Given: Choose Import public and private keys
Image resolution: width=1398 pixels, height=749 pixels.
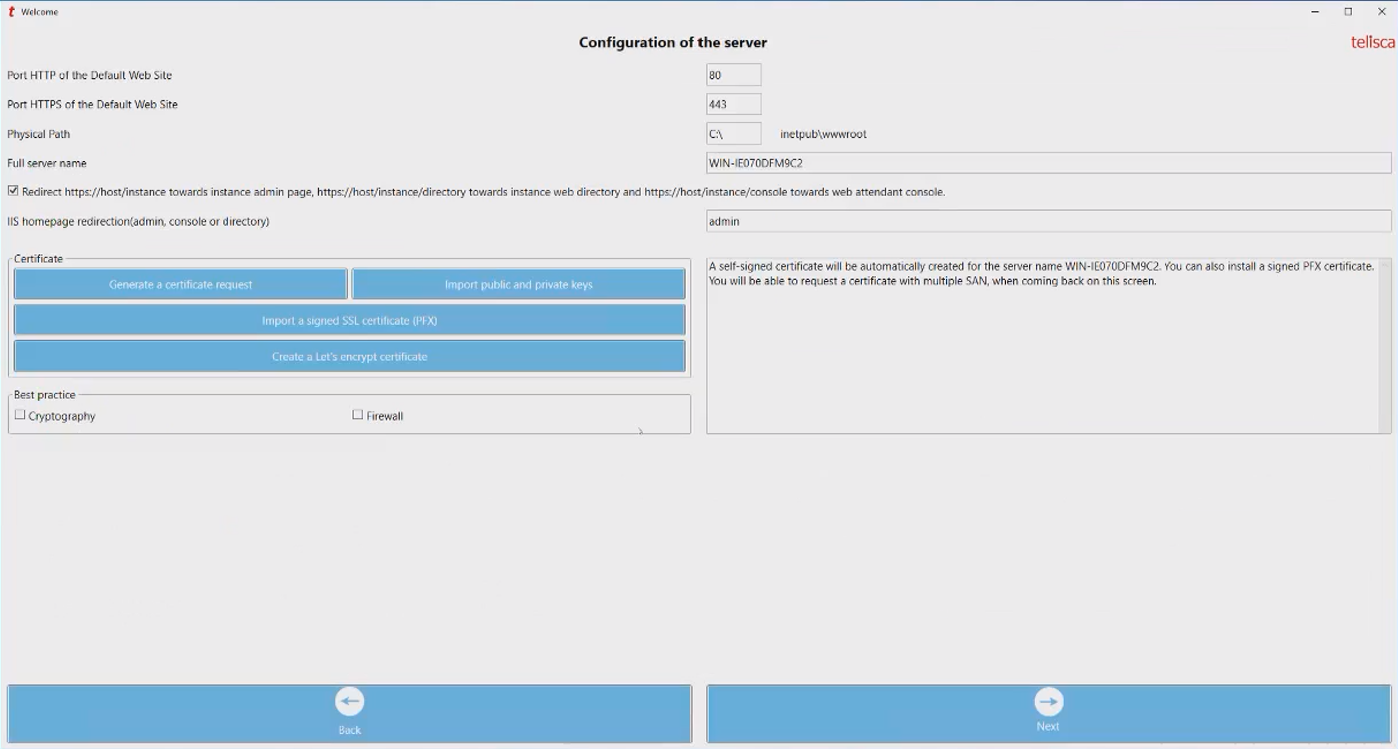Looking at the screenshot, I should [x=518, y=285].
